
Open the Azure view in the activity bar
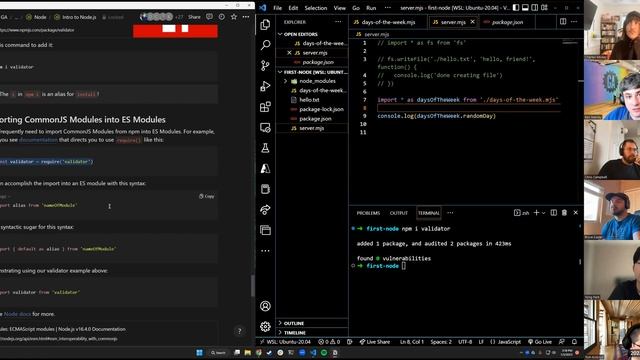(265, 169)
